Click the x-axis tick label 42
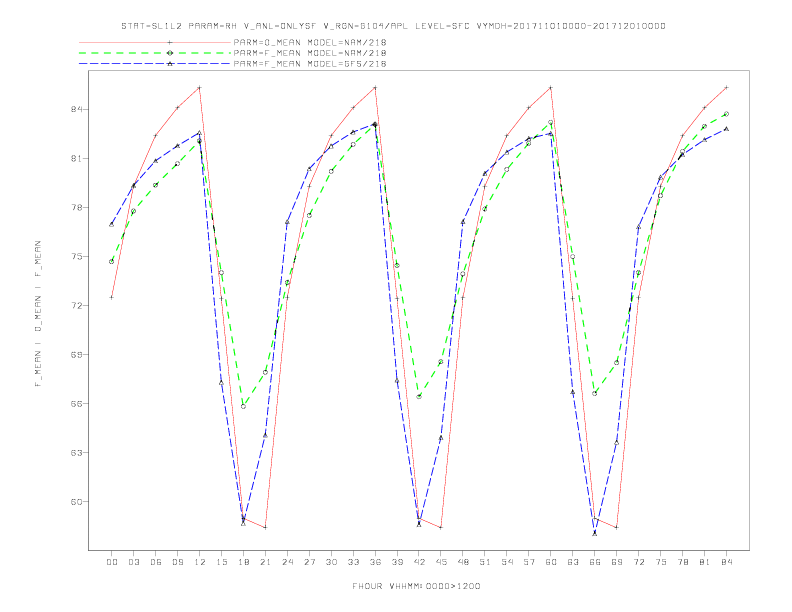This screenshot has height=612, width=792. [419, 562]
